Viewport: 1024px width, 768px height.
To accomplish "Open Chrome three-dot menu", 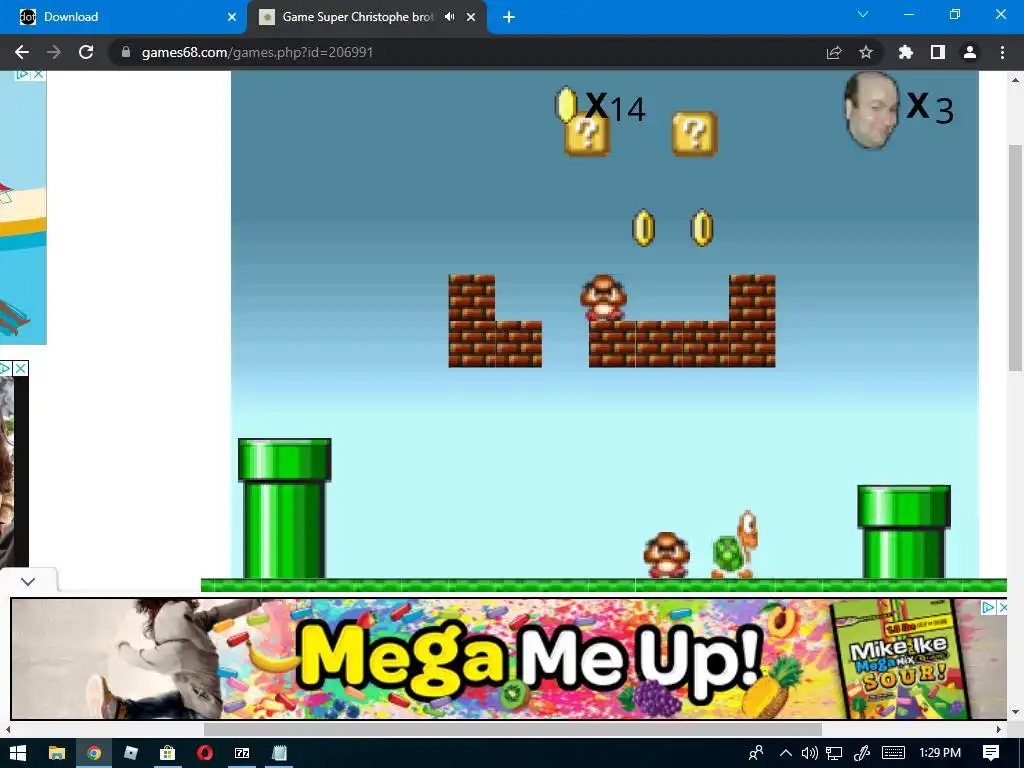I will coord(1002,52).
